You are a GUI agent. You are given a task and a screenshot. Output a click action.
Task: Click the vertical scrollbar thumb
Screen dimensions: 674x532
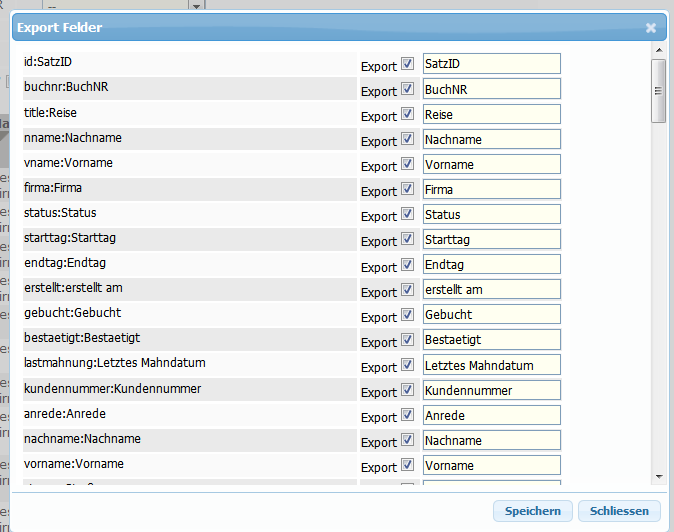pyautogui.click(x=658, y=90)
